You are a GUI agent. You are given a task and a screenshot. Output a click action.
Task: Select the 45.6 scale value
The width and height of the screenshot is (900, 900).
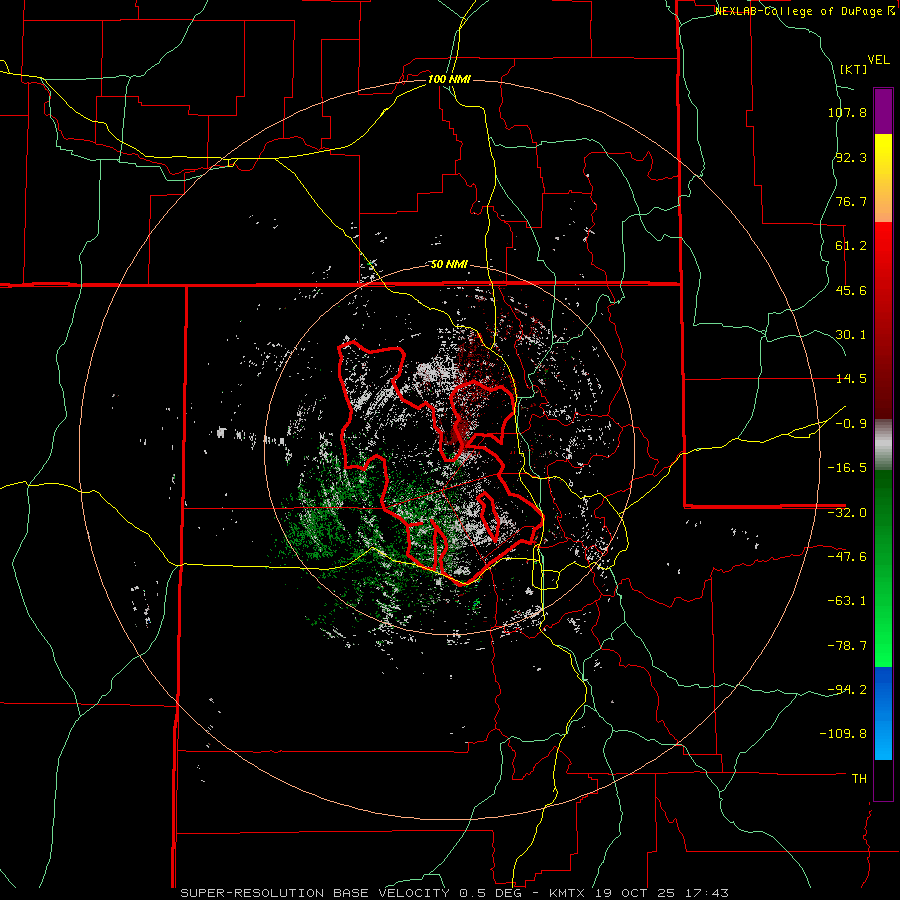point(851,290)
